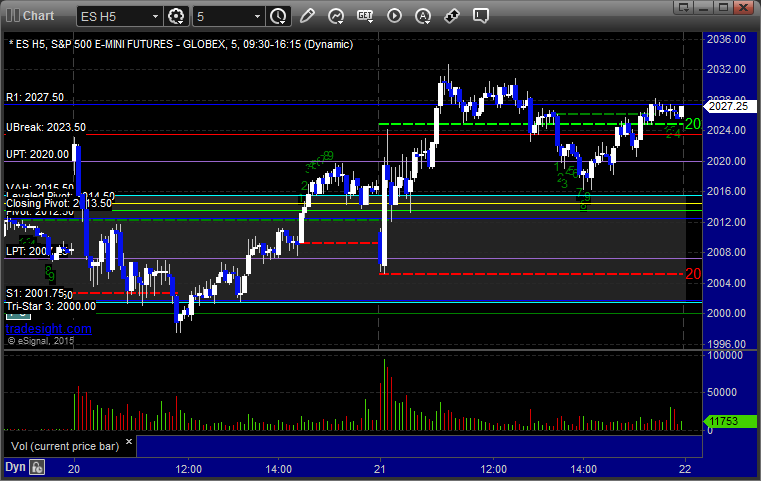The image size is (761, 481).
Task: Close the chart window
Action: pos(743,7)
